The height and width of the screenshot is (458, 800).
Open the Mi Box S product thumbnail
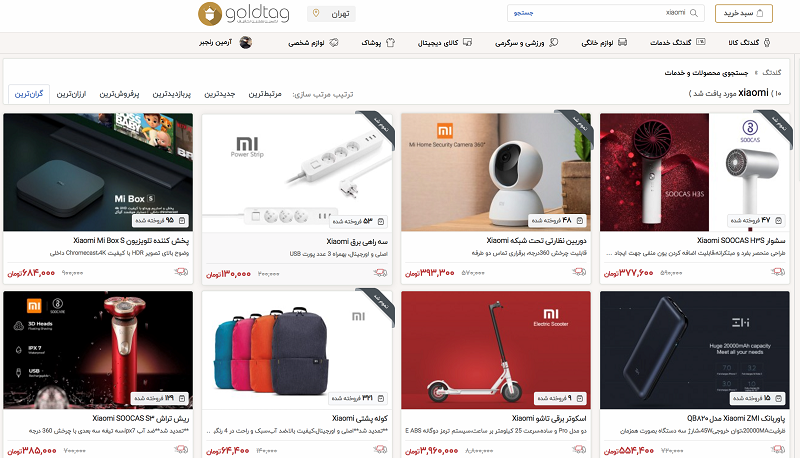pos(98,172)
